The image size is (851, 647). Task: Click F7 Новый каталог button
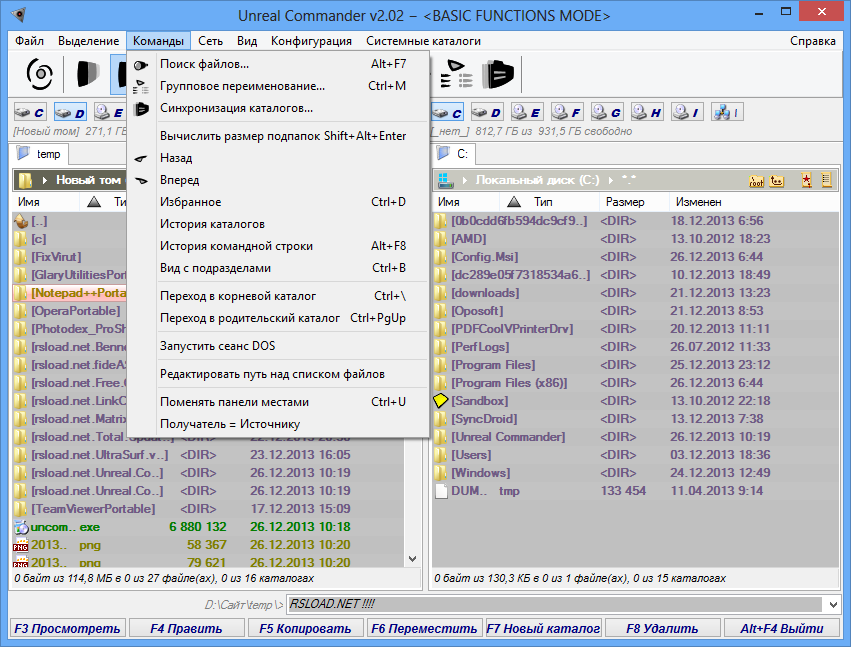pos(543,629)
